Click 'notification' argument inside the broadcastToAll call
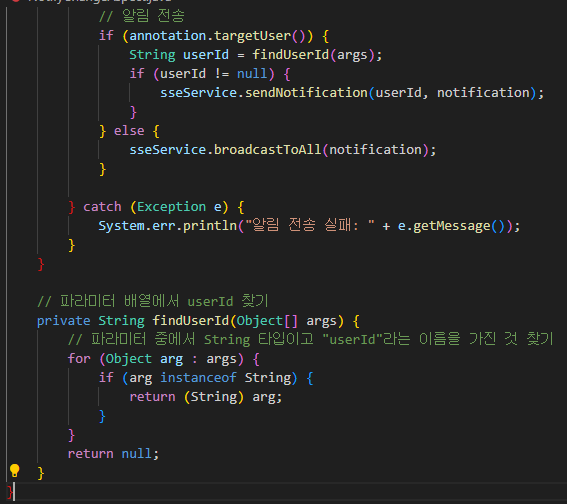 click(375, 150)
